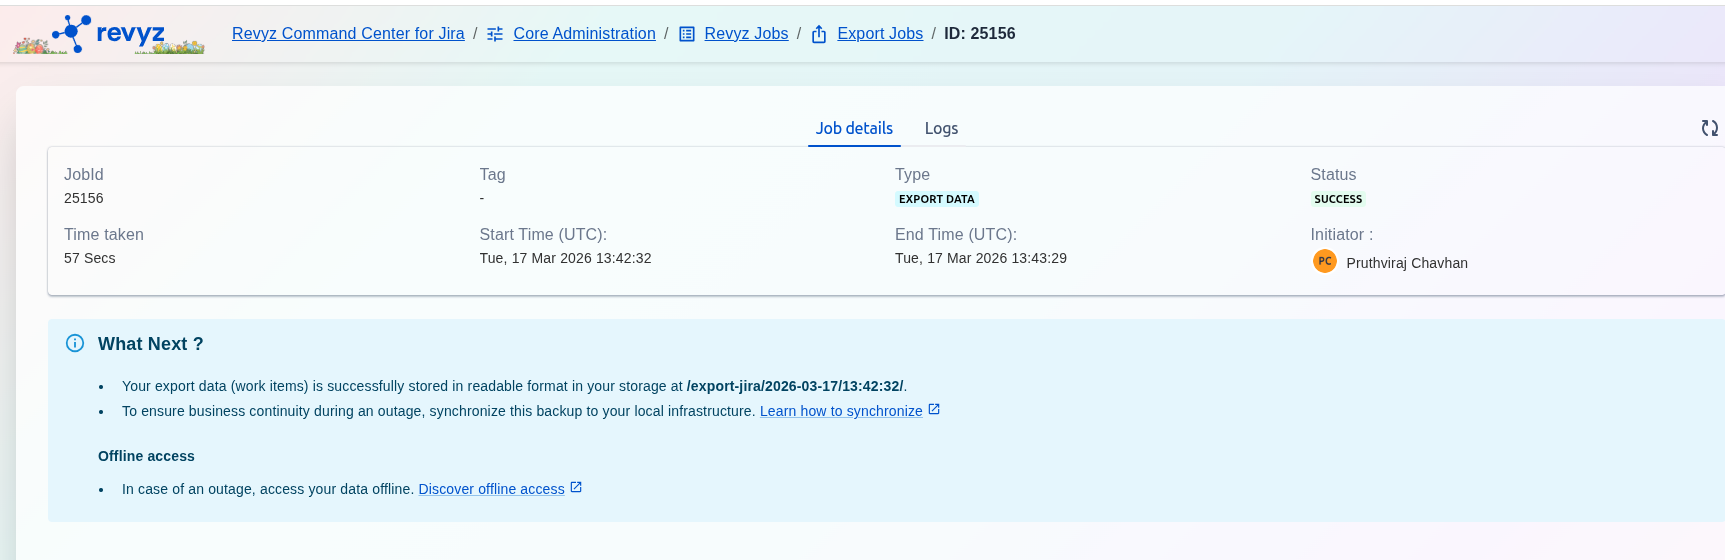Click the Core Administration sliders icon

click(495, 34)
